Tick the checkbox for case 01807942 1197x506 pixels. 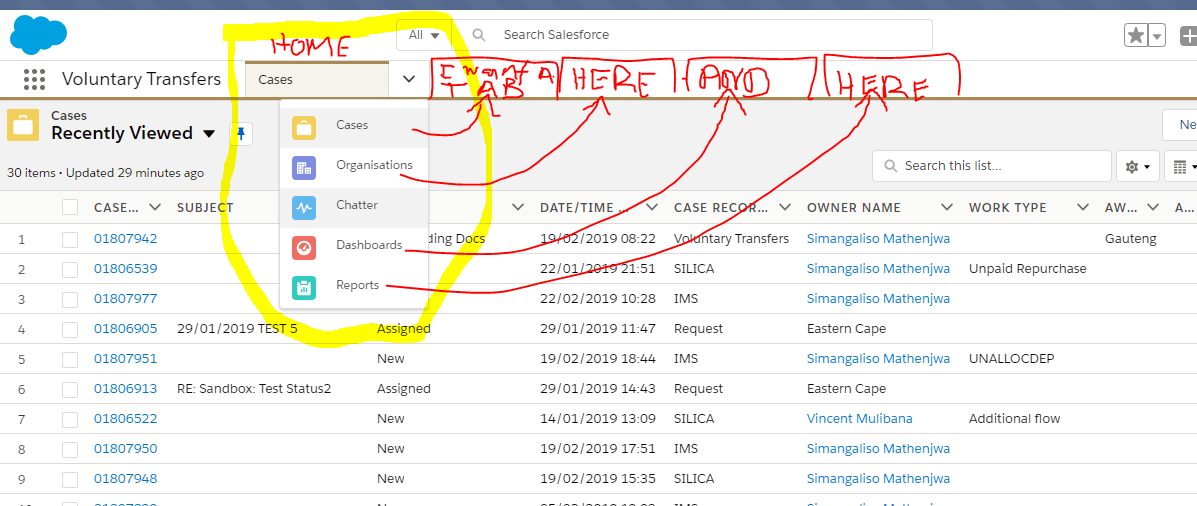tap(70, 240)
